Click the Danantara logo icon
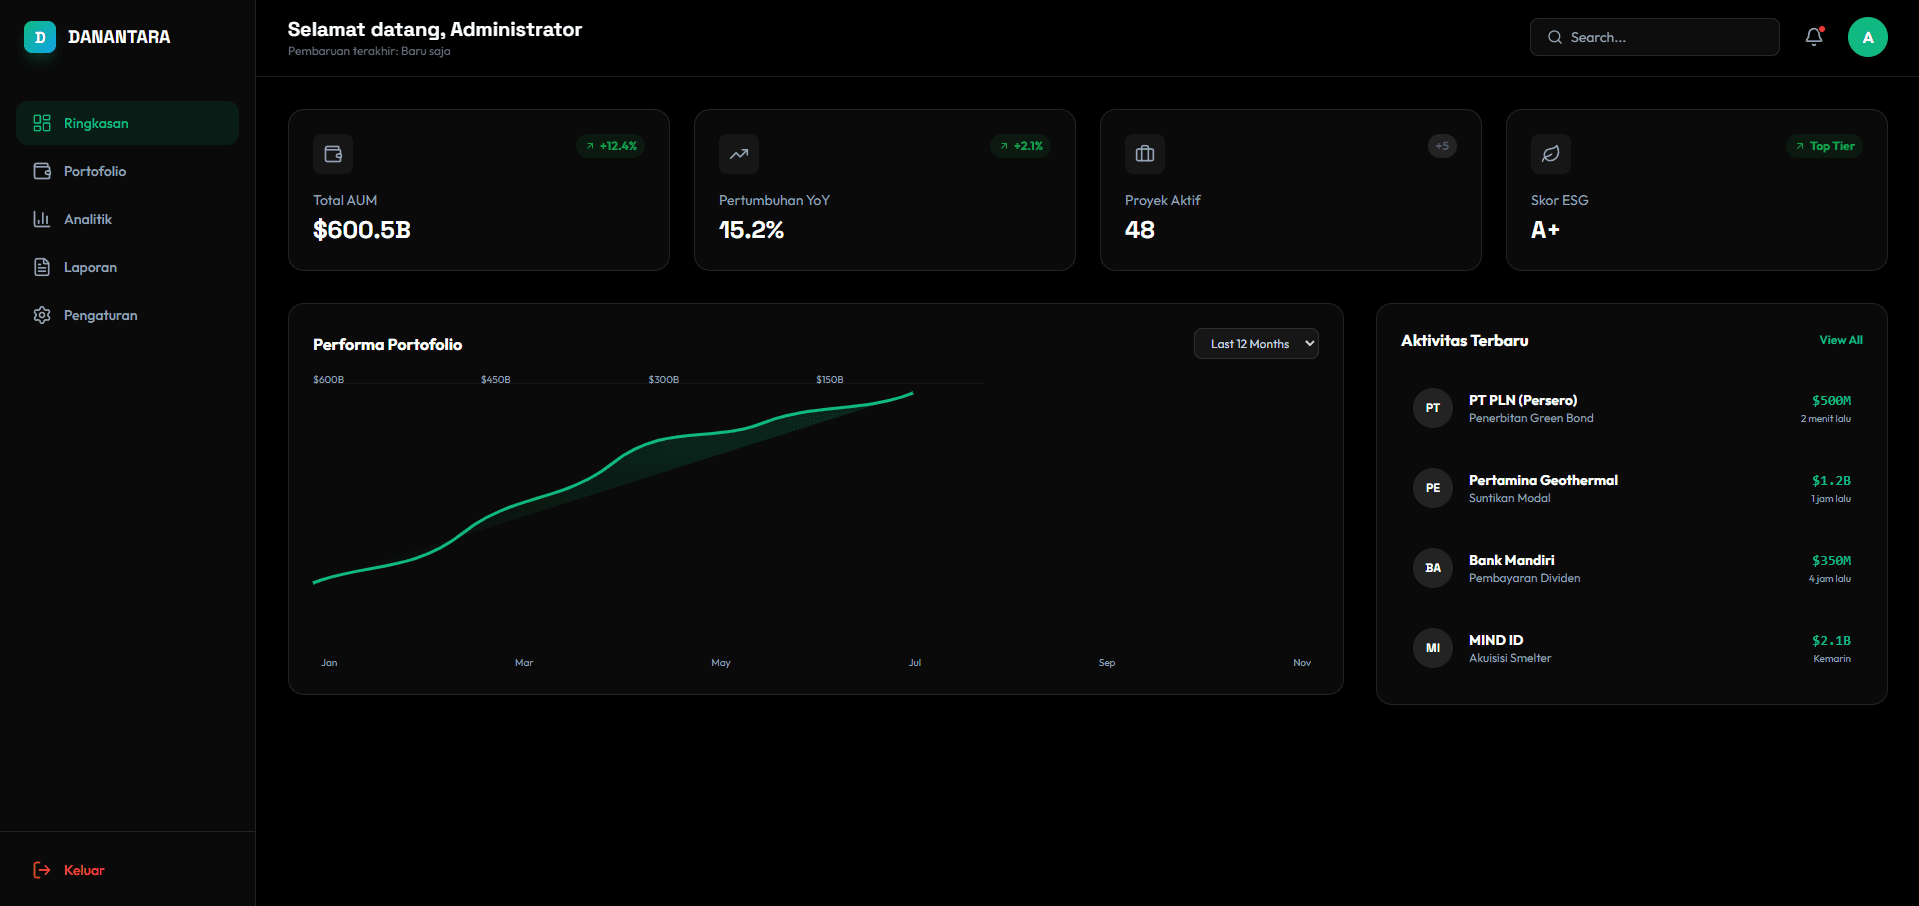This screenshot has height=906, width=1919. [x=40, y=37]
